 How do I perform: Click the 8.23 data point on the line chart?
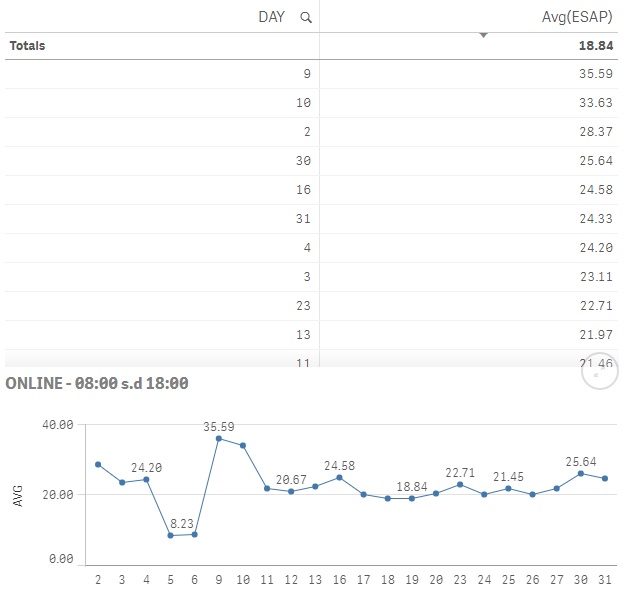pyautogui.click(x=170, y=535)
